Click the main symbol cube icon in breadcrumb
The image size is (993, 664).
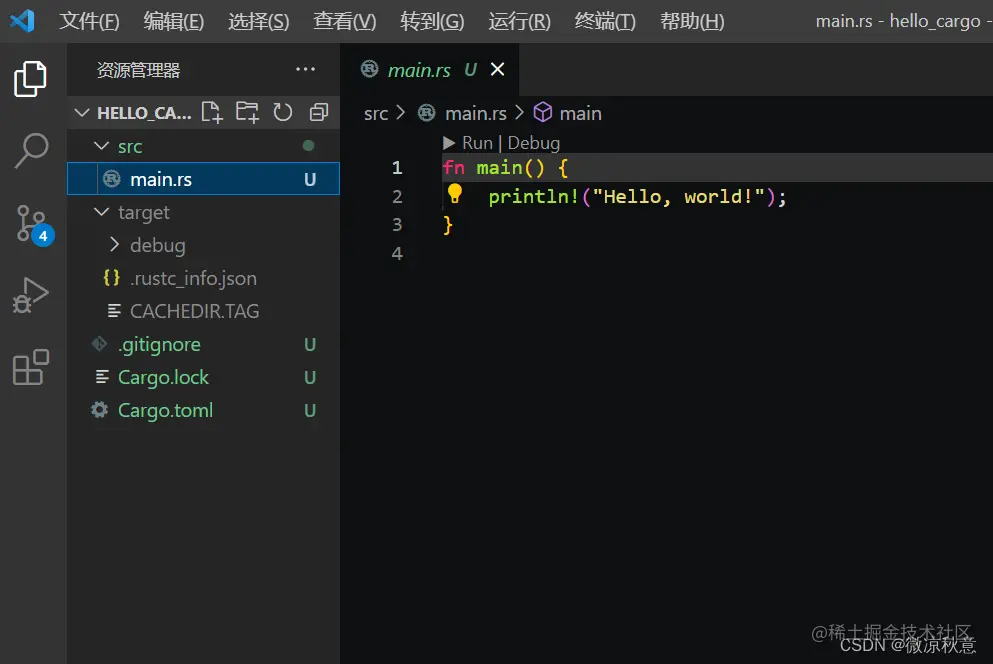coord(543,113)
